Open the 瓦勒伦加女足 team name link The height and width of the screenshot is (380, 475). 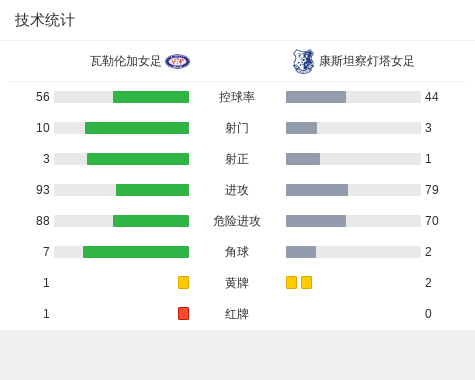126,61
